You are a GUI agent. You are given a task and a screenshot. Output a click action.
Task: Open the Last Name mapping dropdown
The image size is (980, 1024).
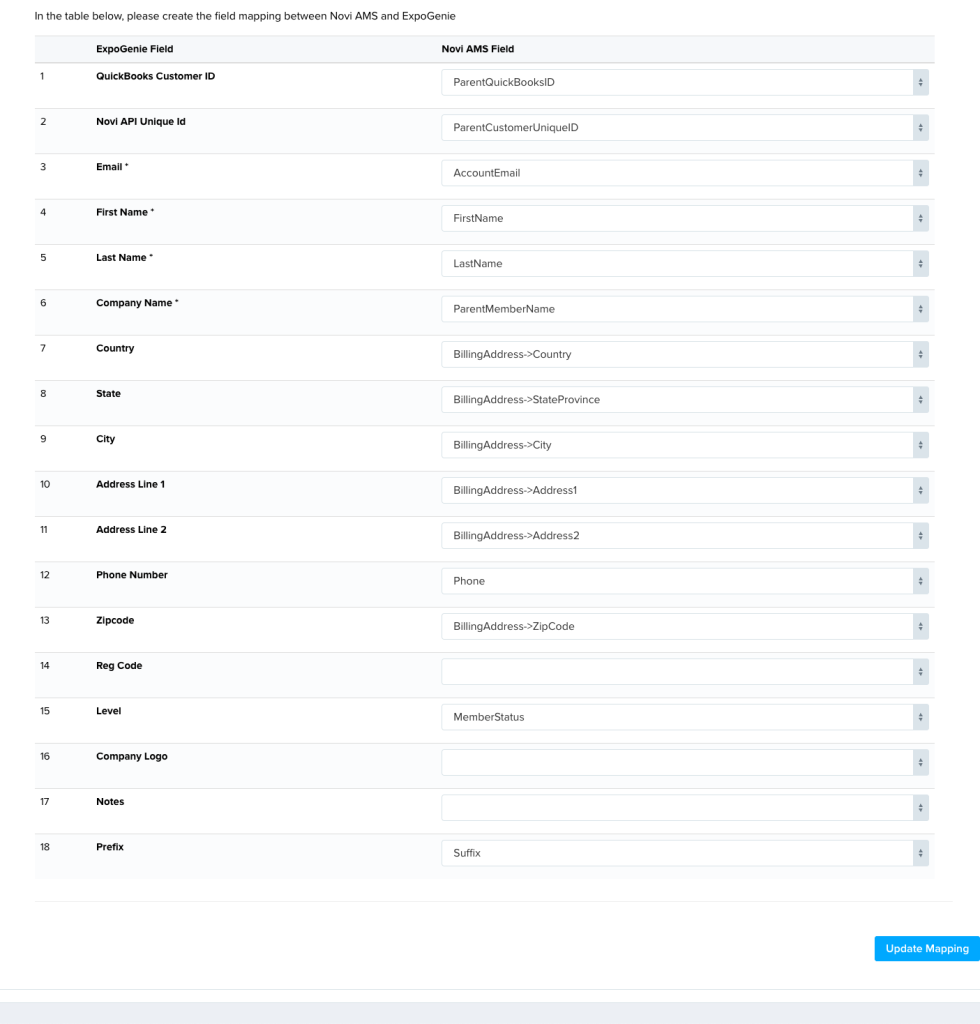(685, 264)
